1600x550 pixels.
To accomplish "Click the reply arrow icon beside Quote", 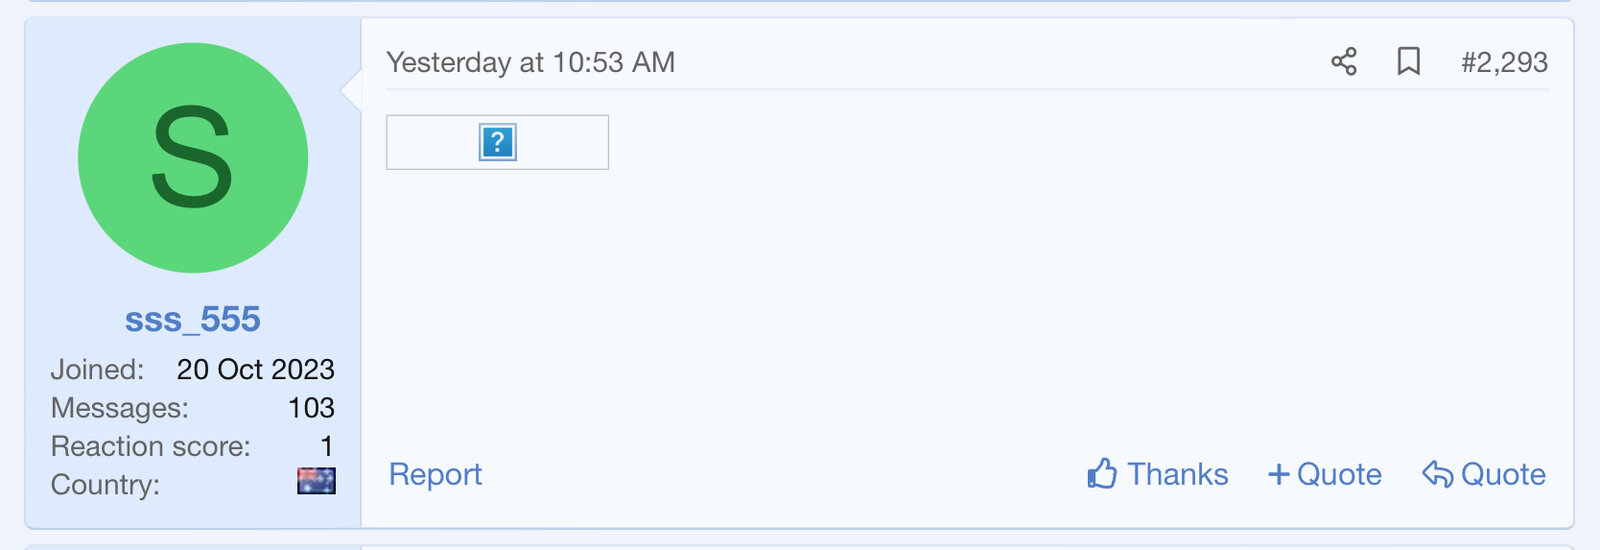I will pyautogui.click(x=1437, y=474).
